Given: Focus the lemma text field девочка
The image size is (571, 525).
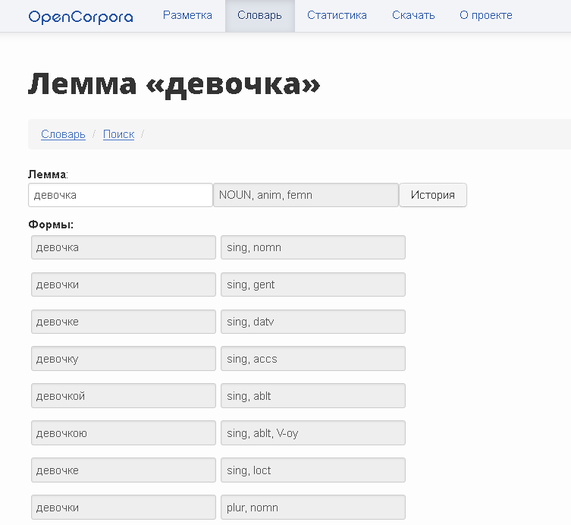Looking at the screenshot, I should (x=120, y=195).
